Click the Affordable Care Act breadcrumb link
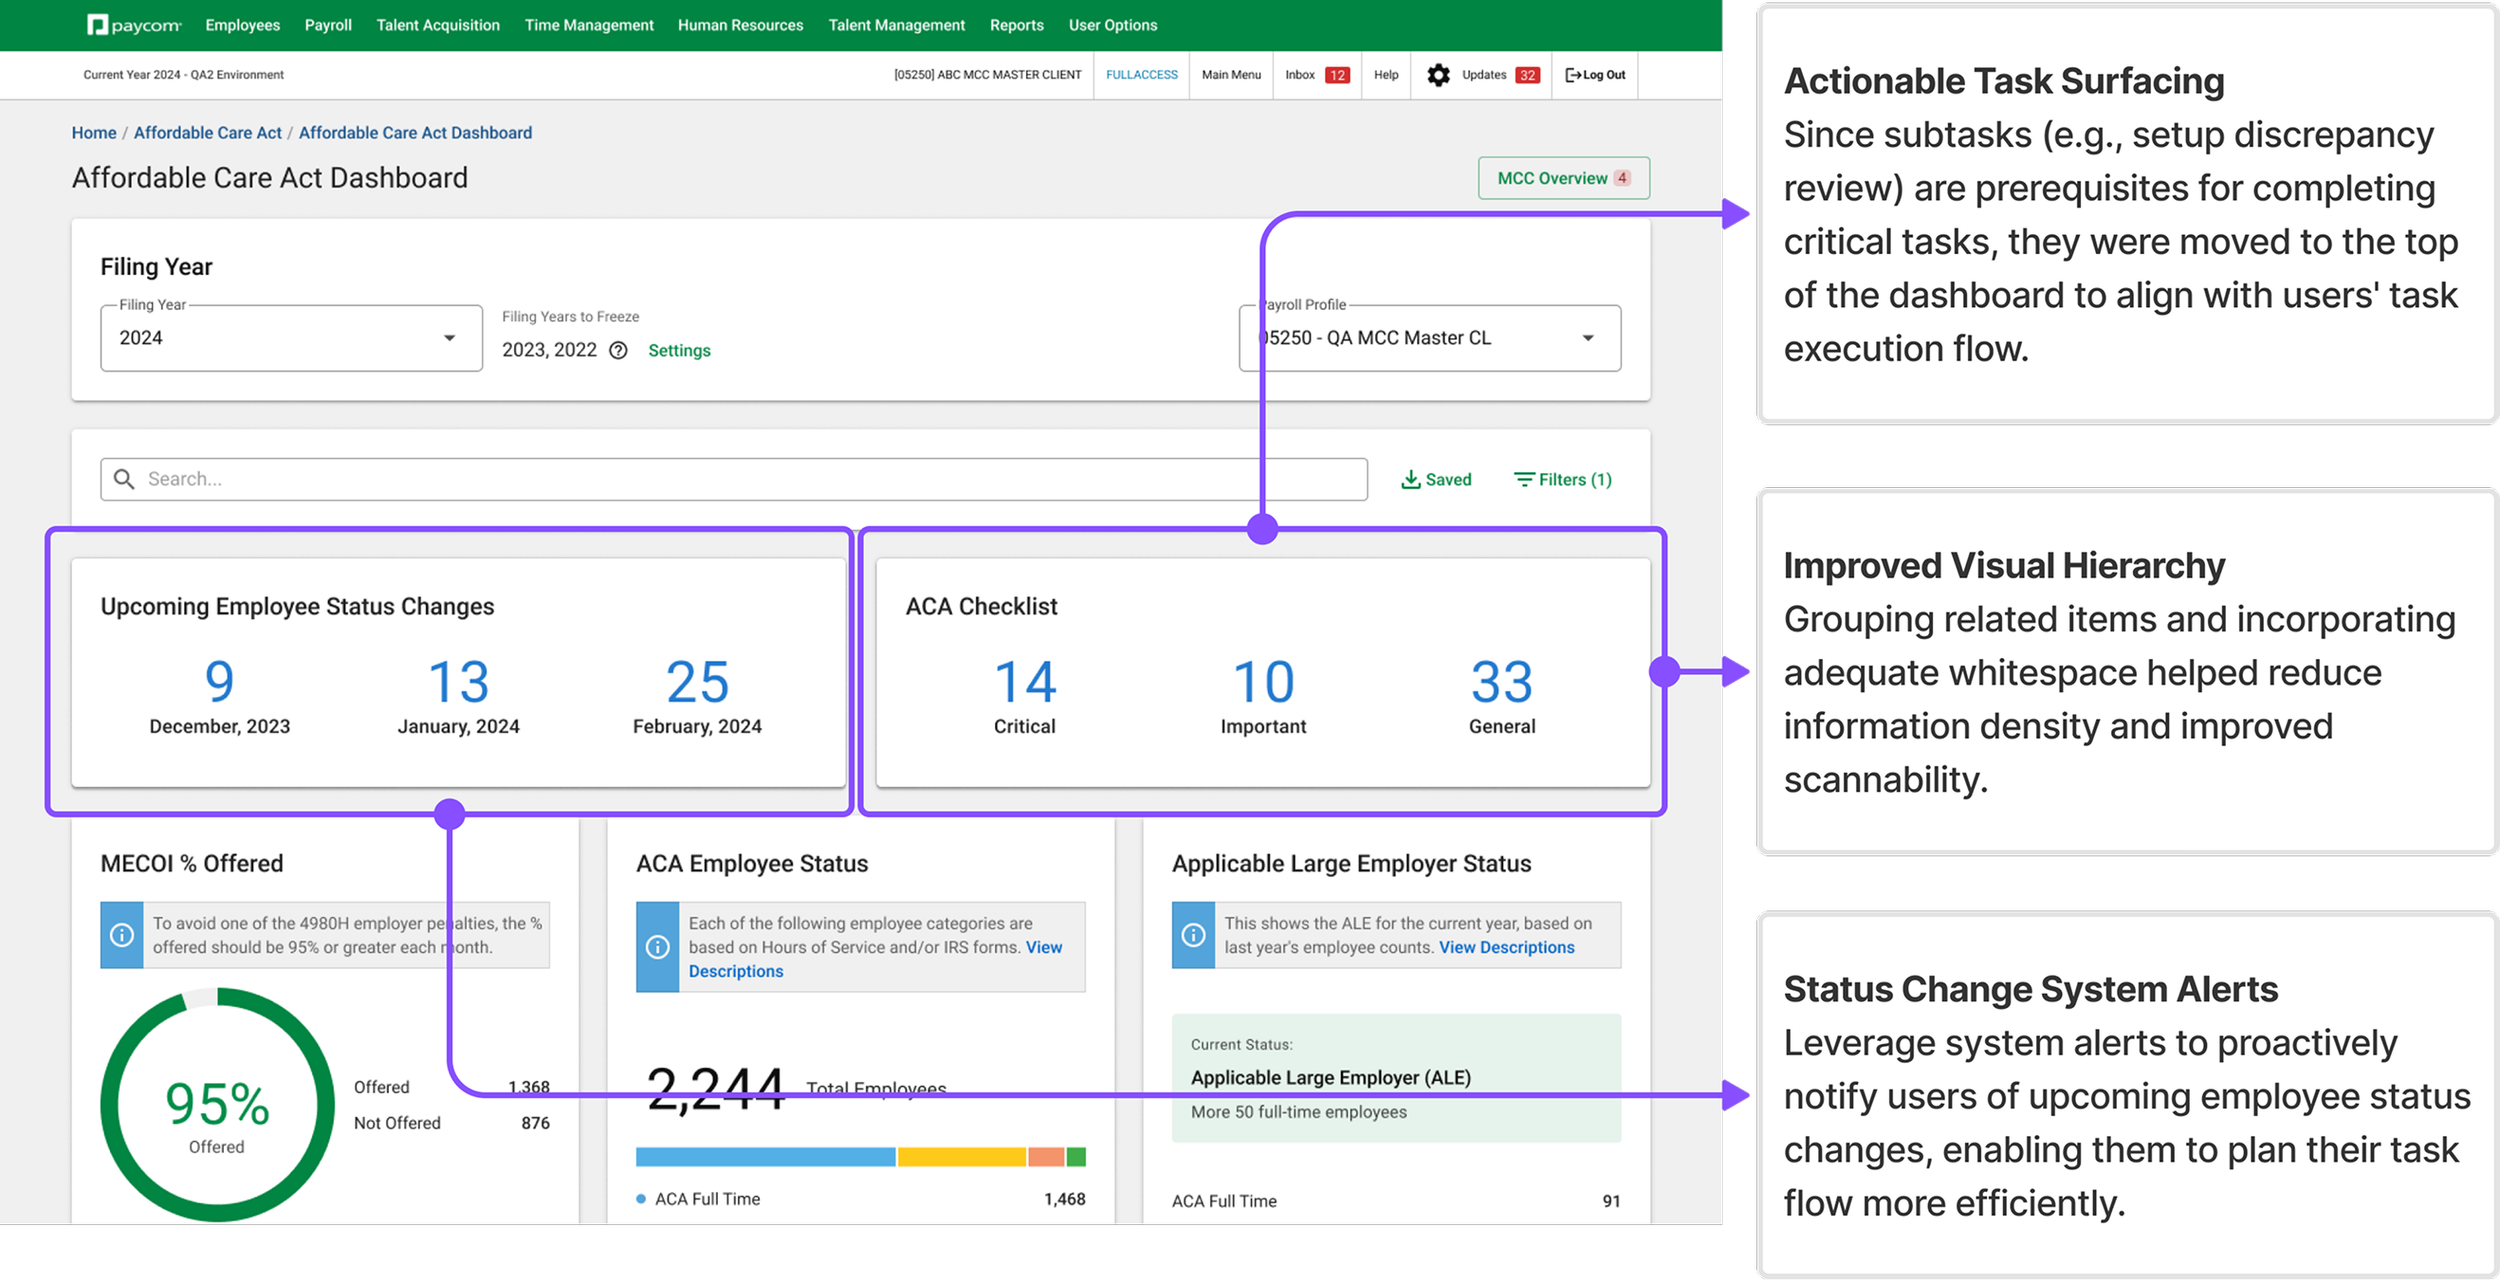Viewport: 2500px width, 1280px height. coord(207,133)
